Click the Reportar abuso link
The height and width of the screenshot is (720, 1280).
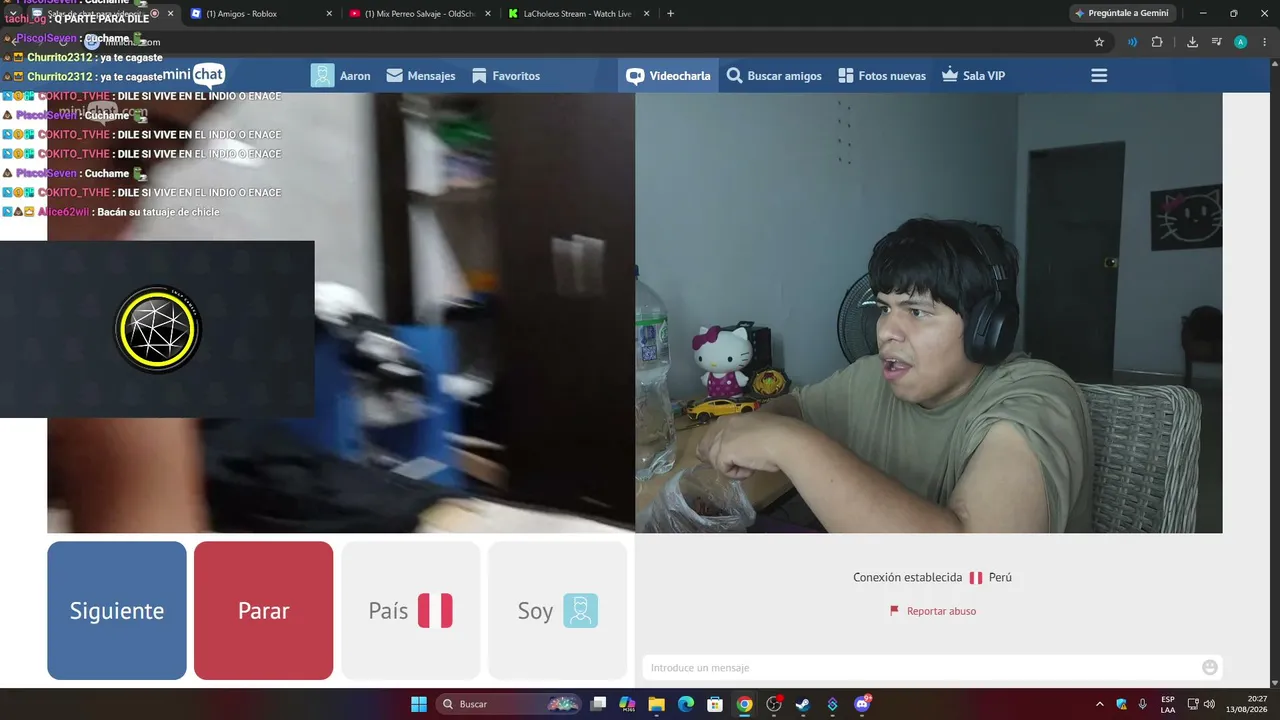click(933, 611)
